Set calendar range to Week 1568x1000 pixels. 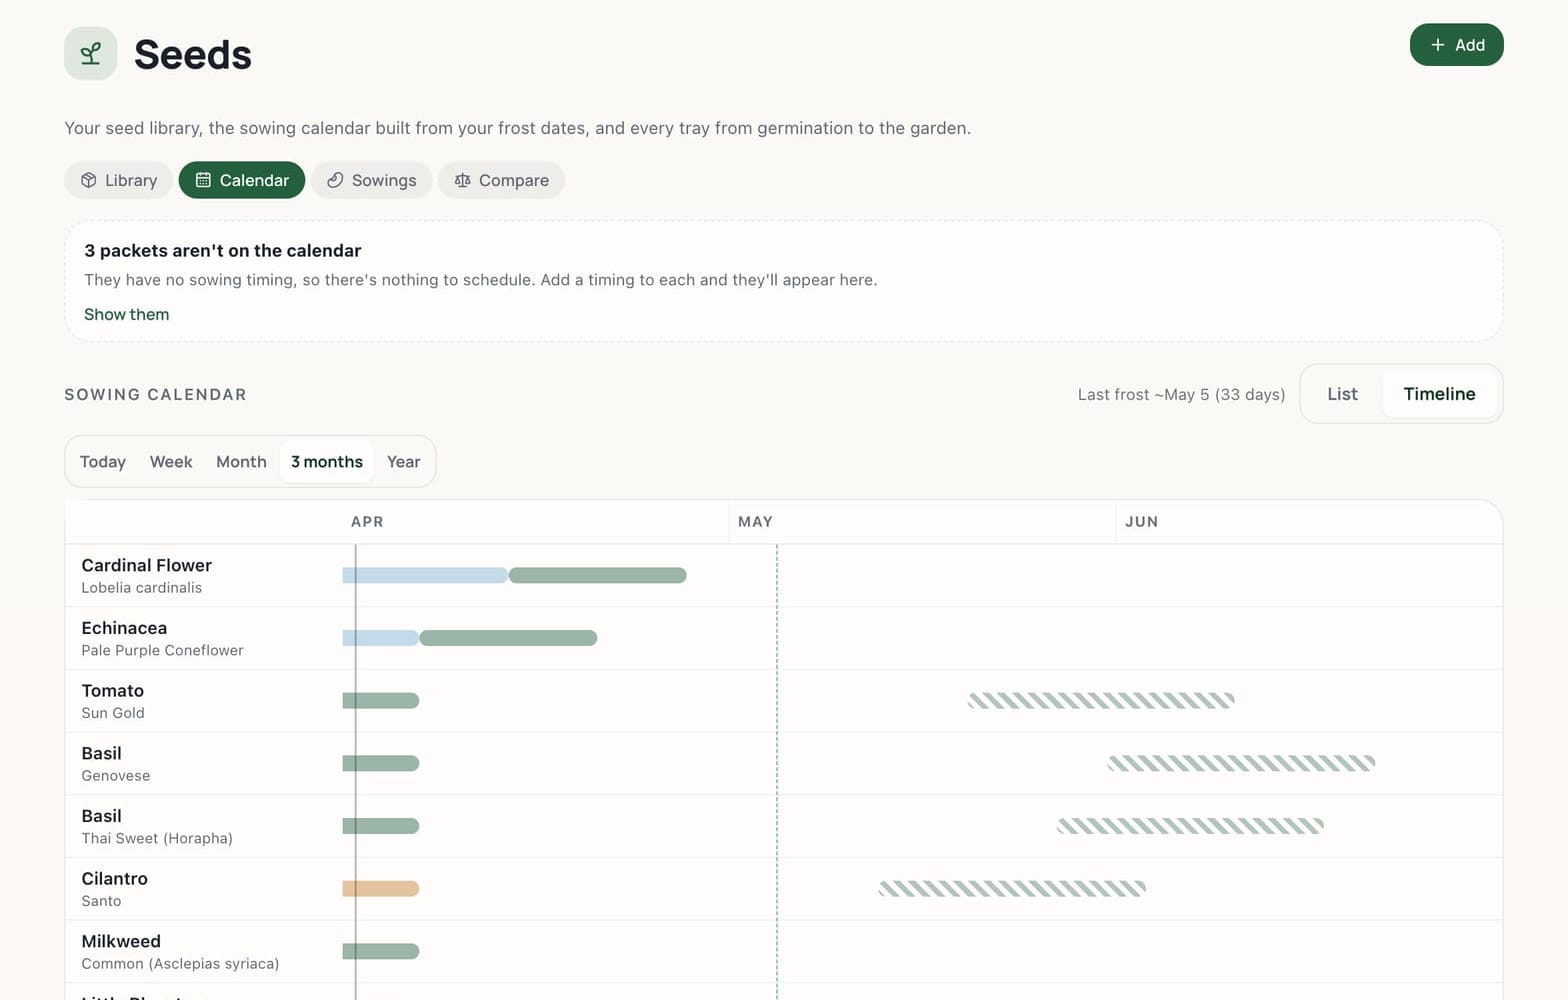[x=171, y=462]
